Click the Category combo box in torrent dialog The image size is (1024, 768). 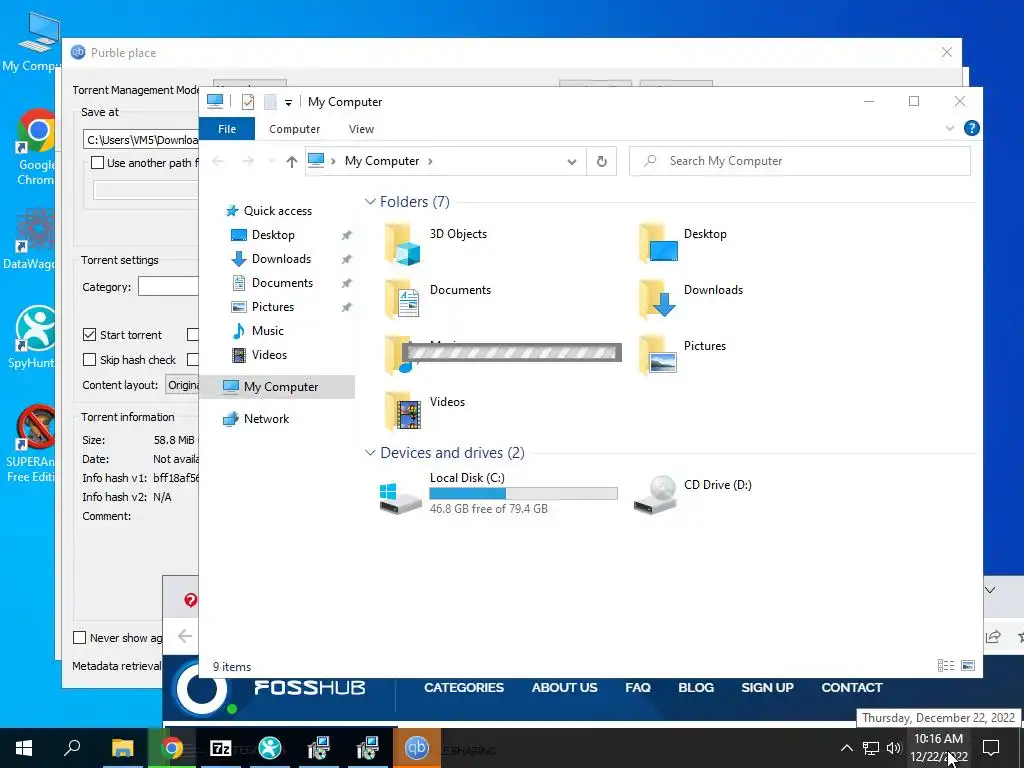pyautogui.click(x=168, y=286)
